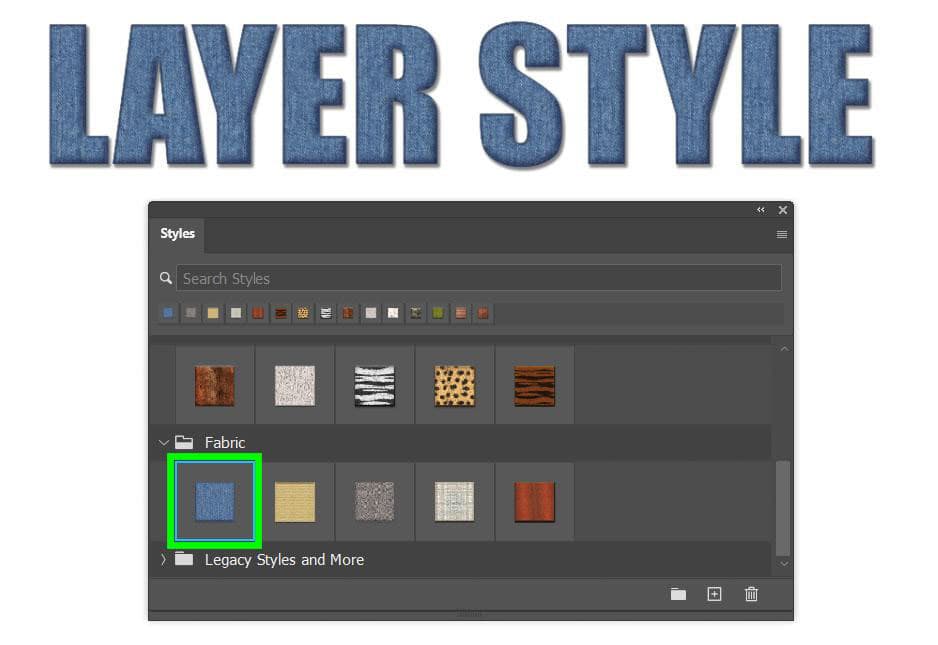Collapse the Styles panel to icons
This screenshot has height=645, width=938.
pos(760,209)
